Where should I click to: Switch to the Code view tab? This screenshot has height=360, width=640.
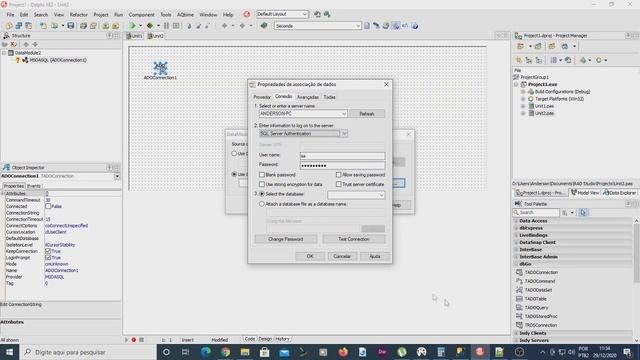249,339
